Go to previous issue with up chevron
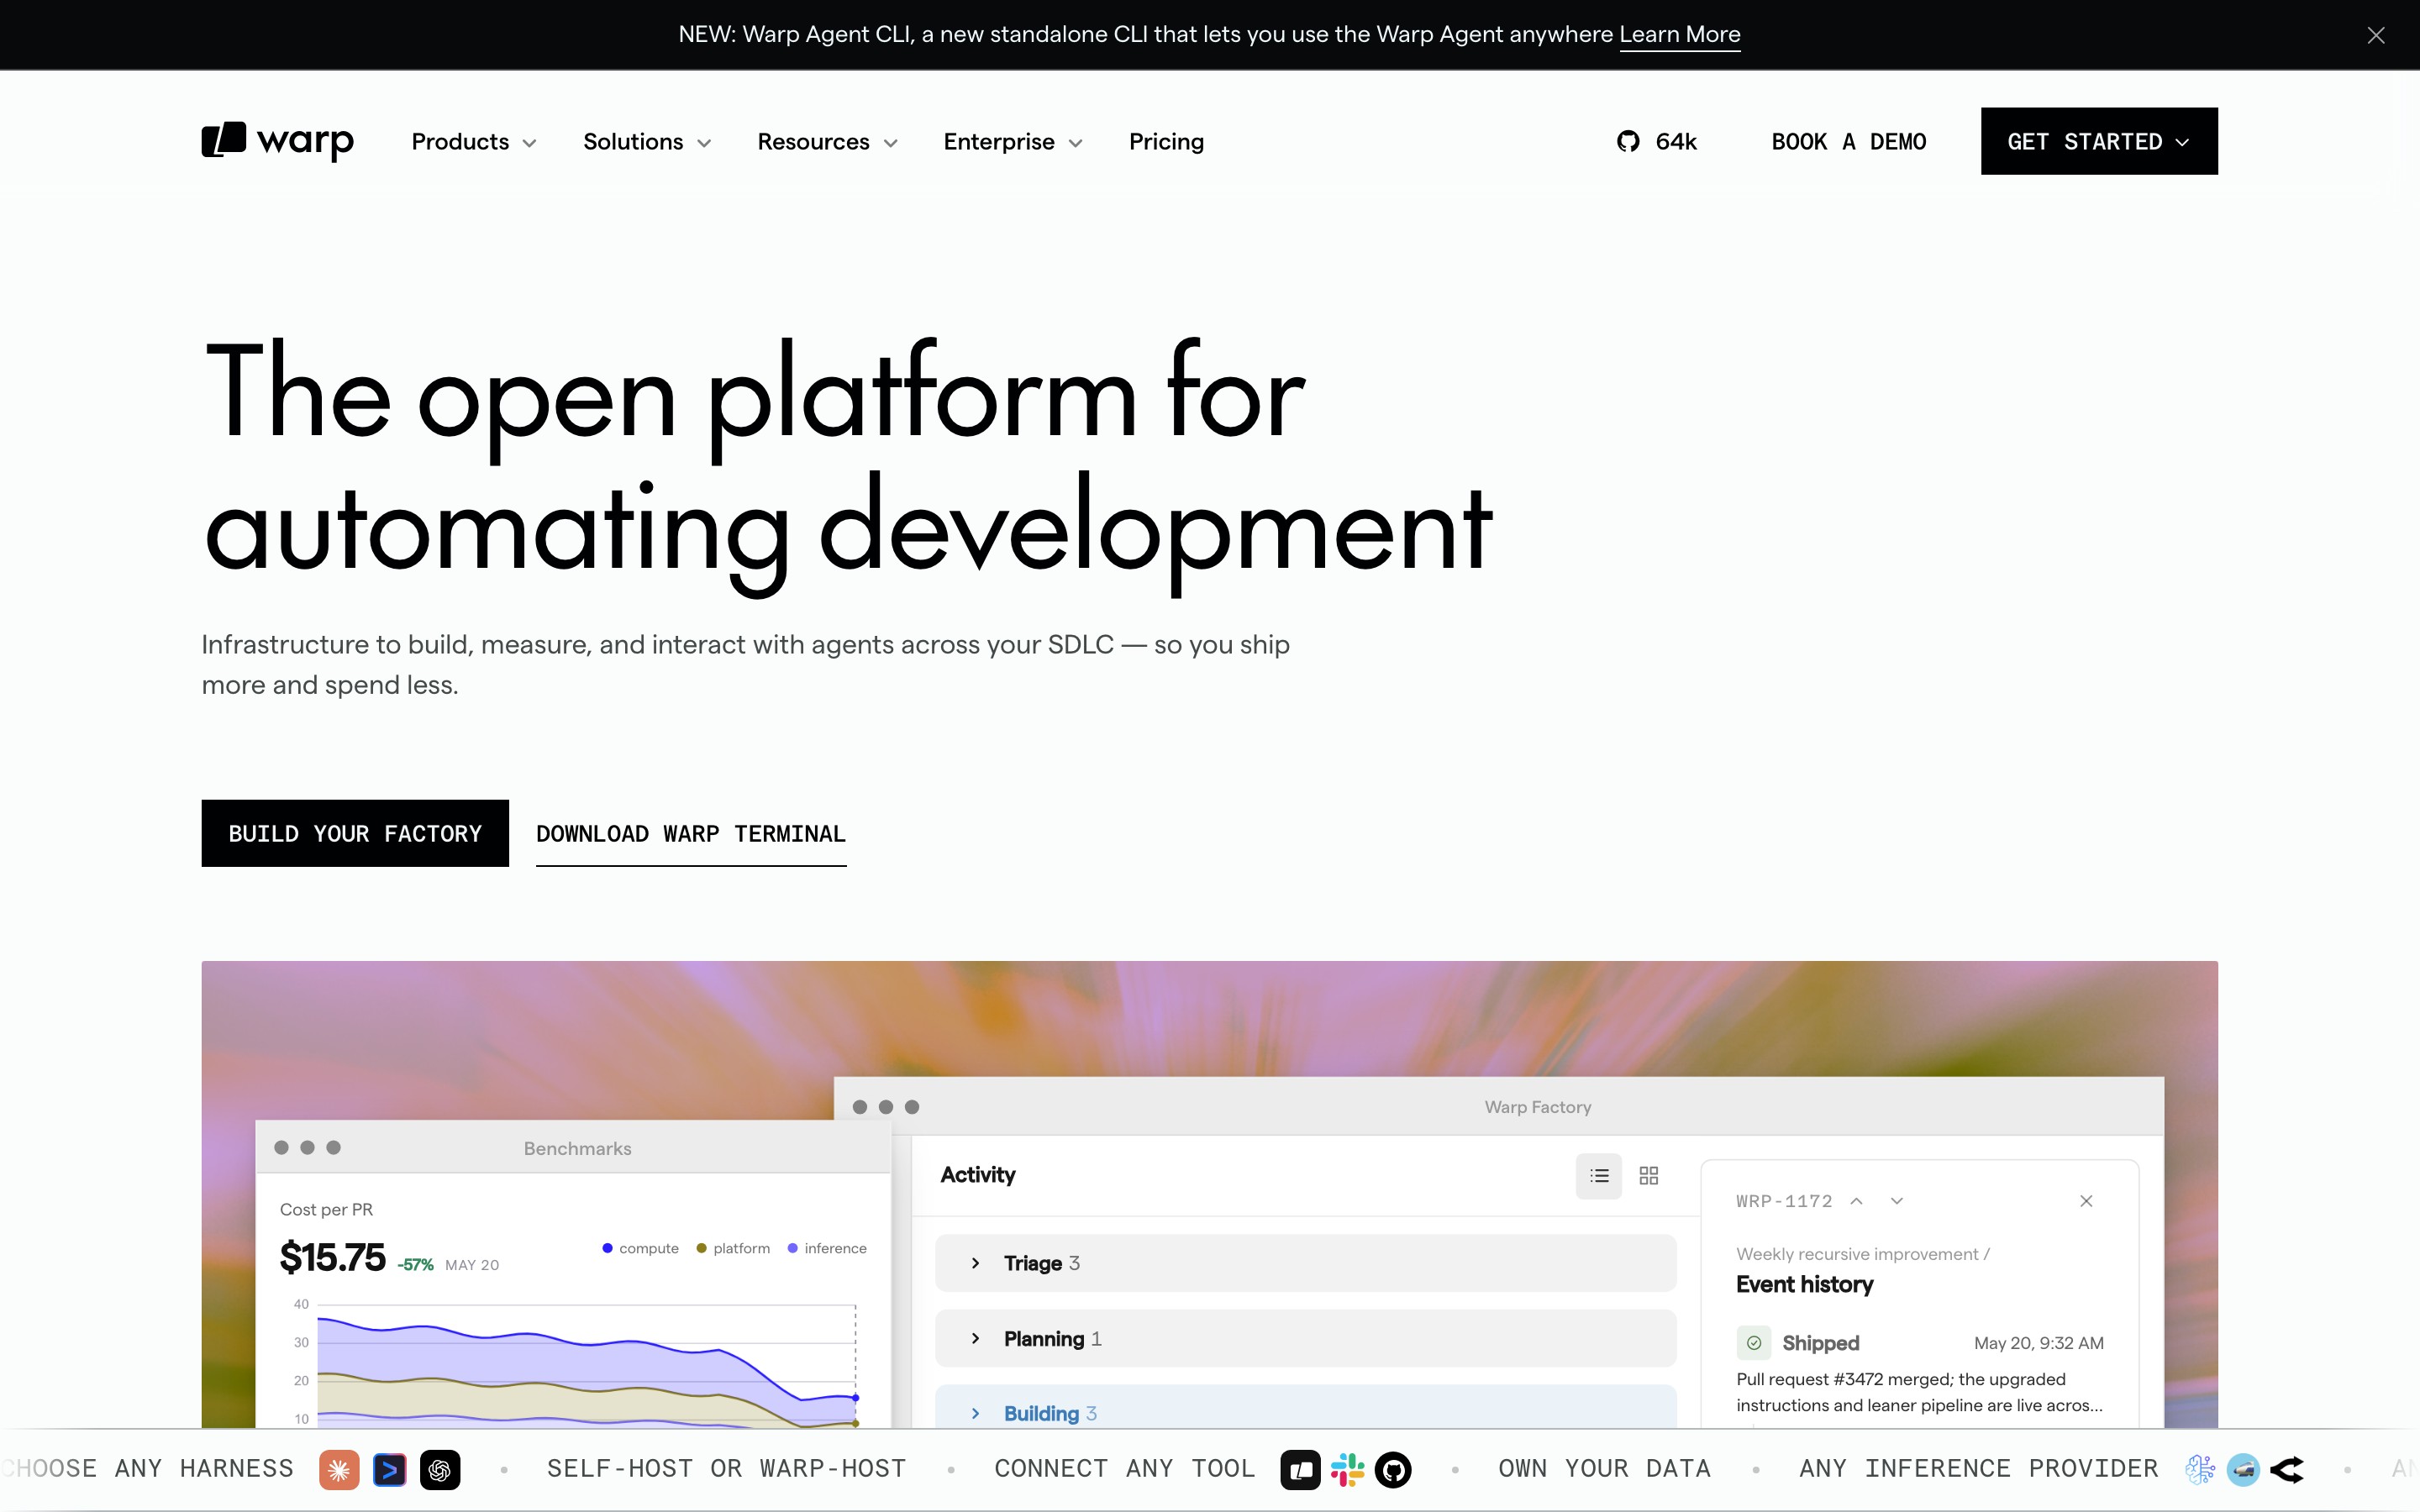This screenshot has height=1512, width=2420. 1856,1201
